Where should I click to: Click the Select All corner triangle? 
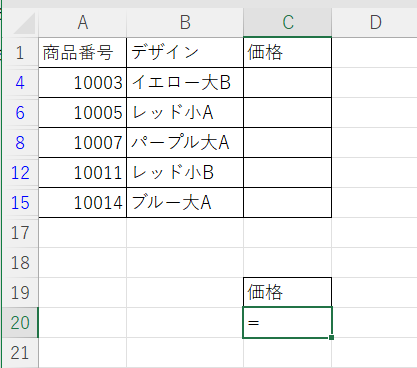tap(24, 23)
